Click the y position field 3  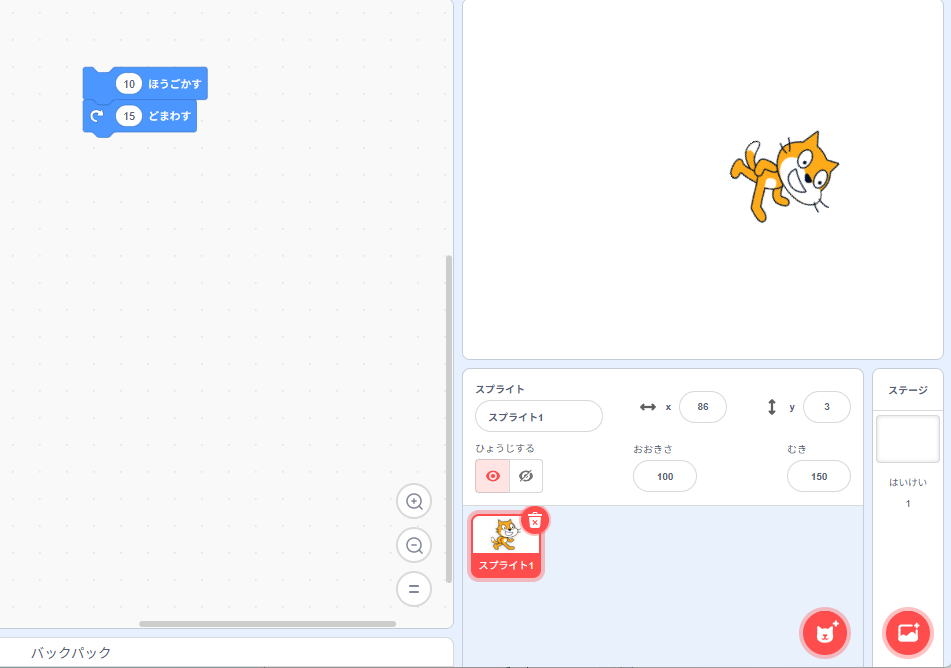[827, 407]
